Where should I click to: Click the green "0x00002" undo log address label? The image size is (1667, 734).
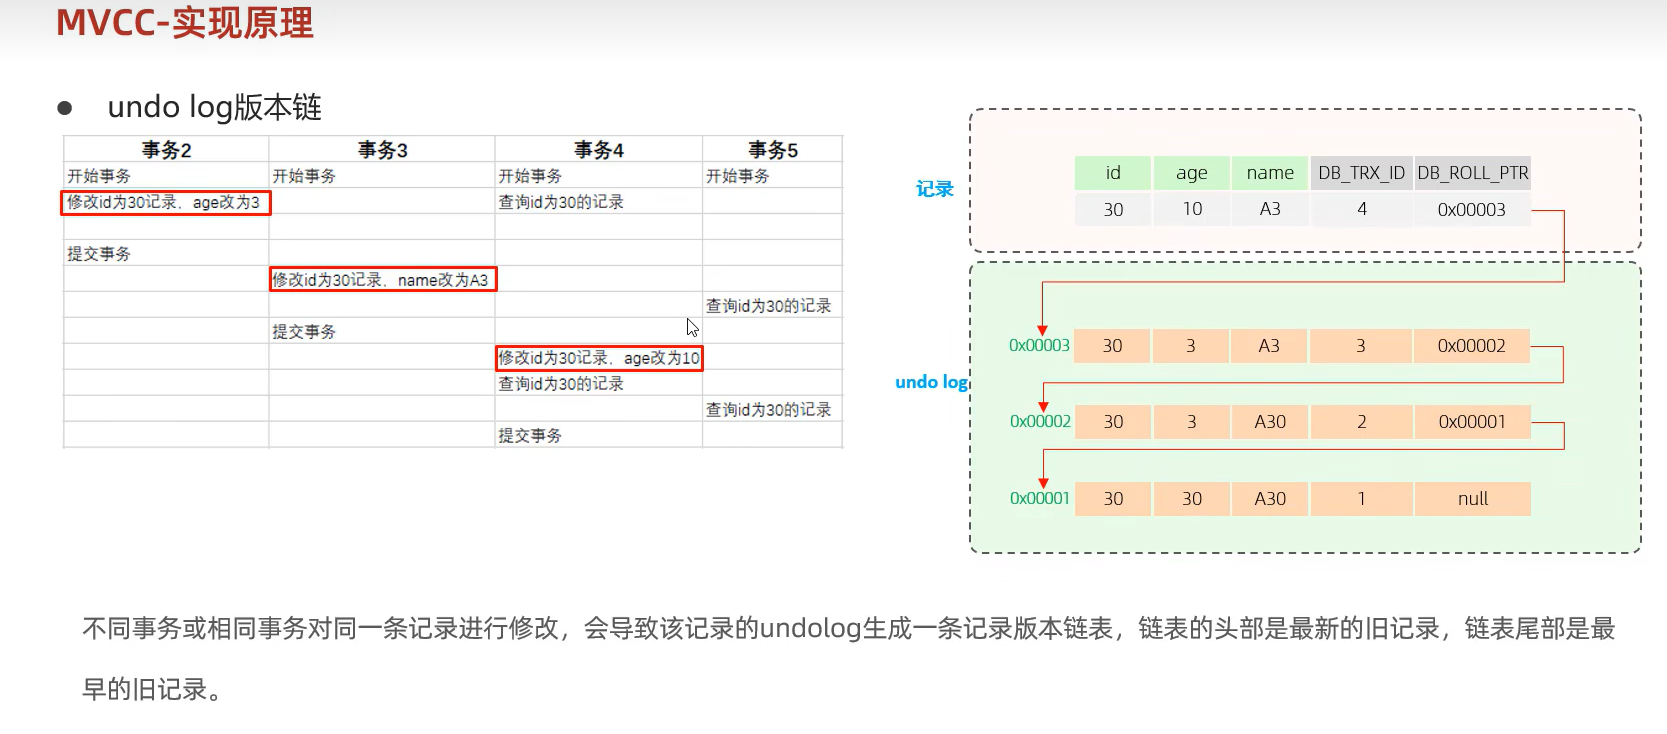coord(1040,421)
